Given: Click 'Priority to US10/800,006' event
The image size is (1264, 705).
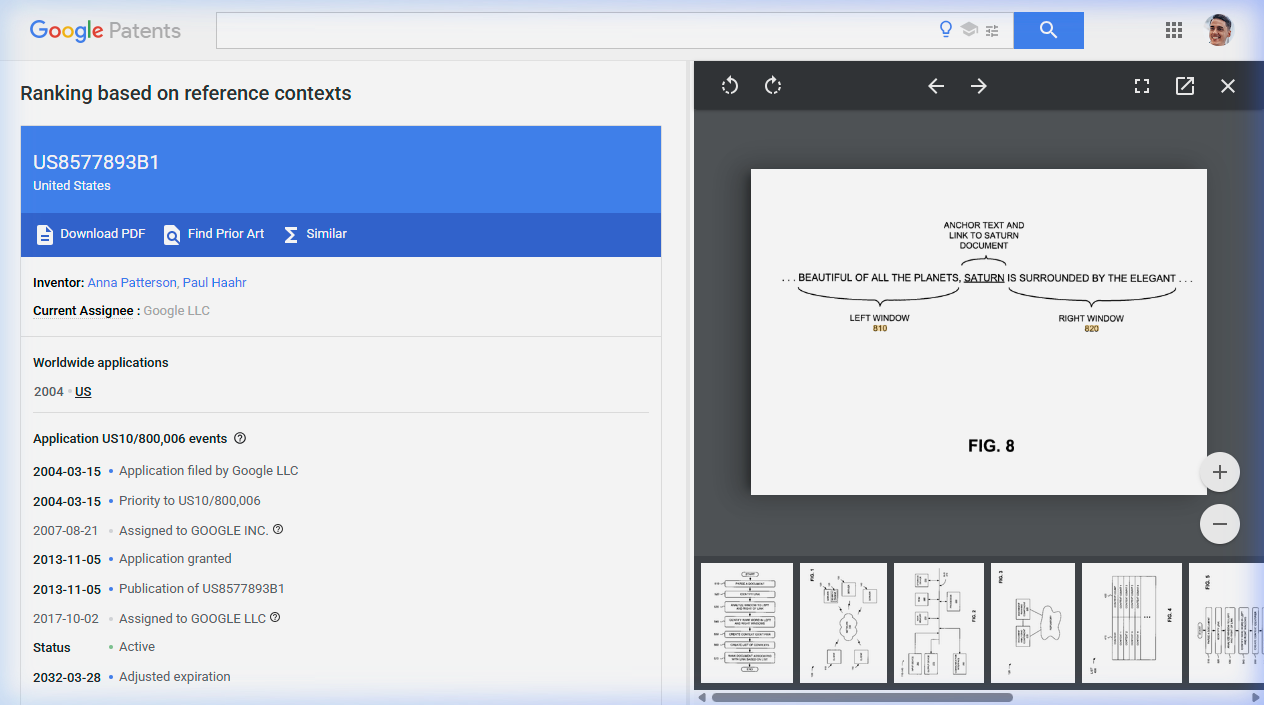Looking at the screenshot, I should 190,501.
